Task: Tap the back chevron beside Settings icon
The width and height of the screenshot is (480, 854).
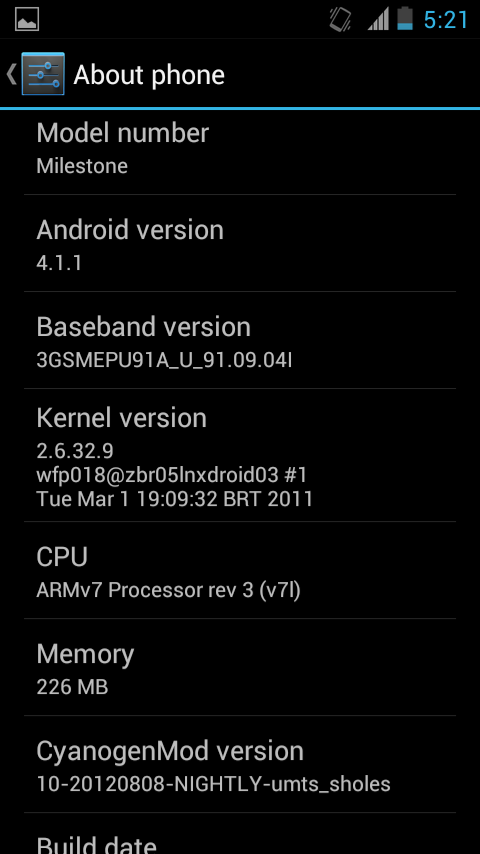Action: [11, 74]
